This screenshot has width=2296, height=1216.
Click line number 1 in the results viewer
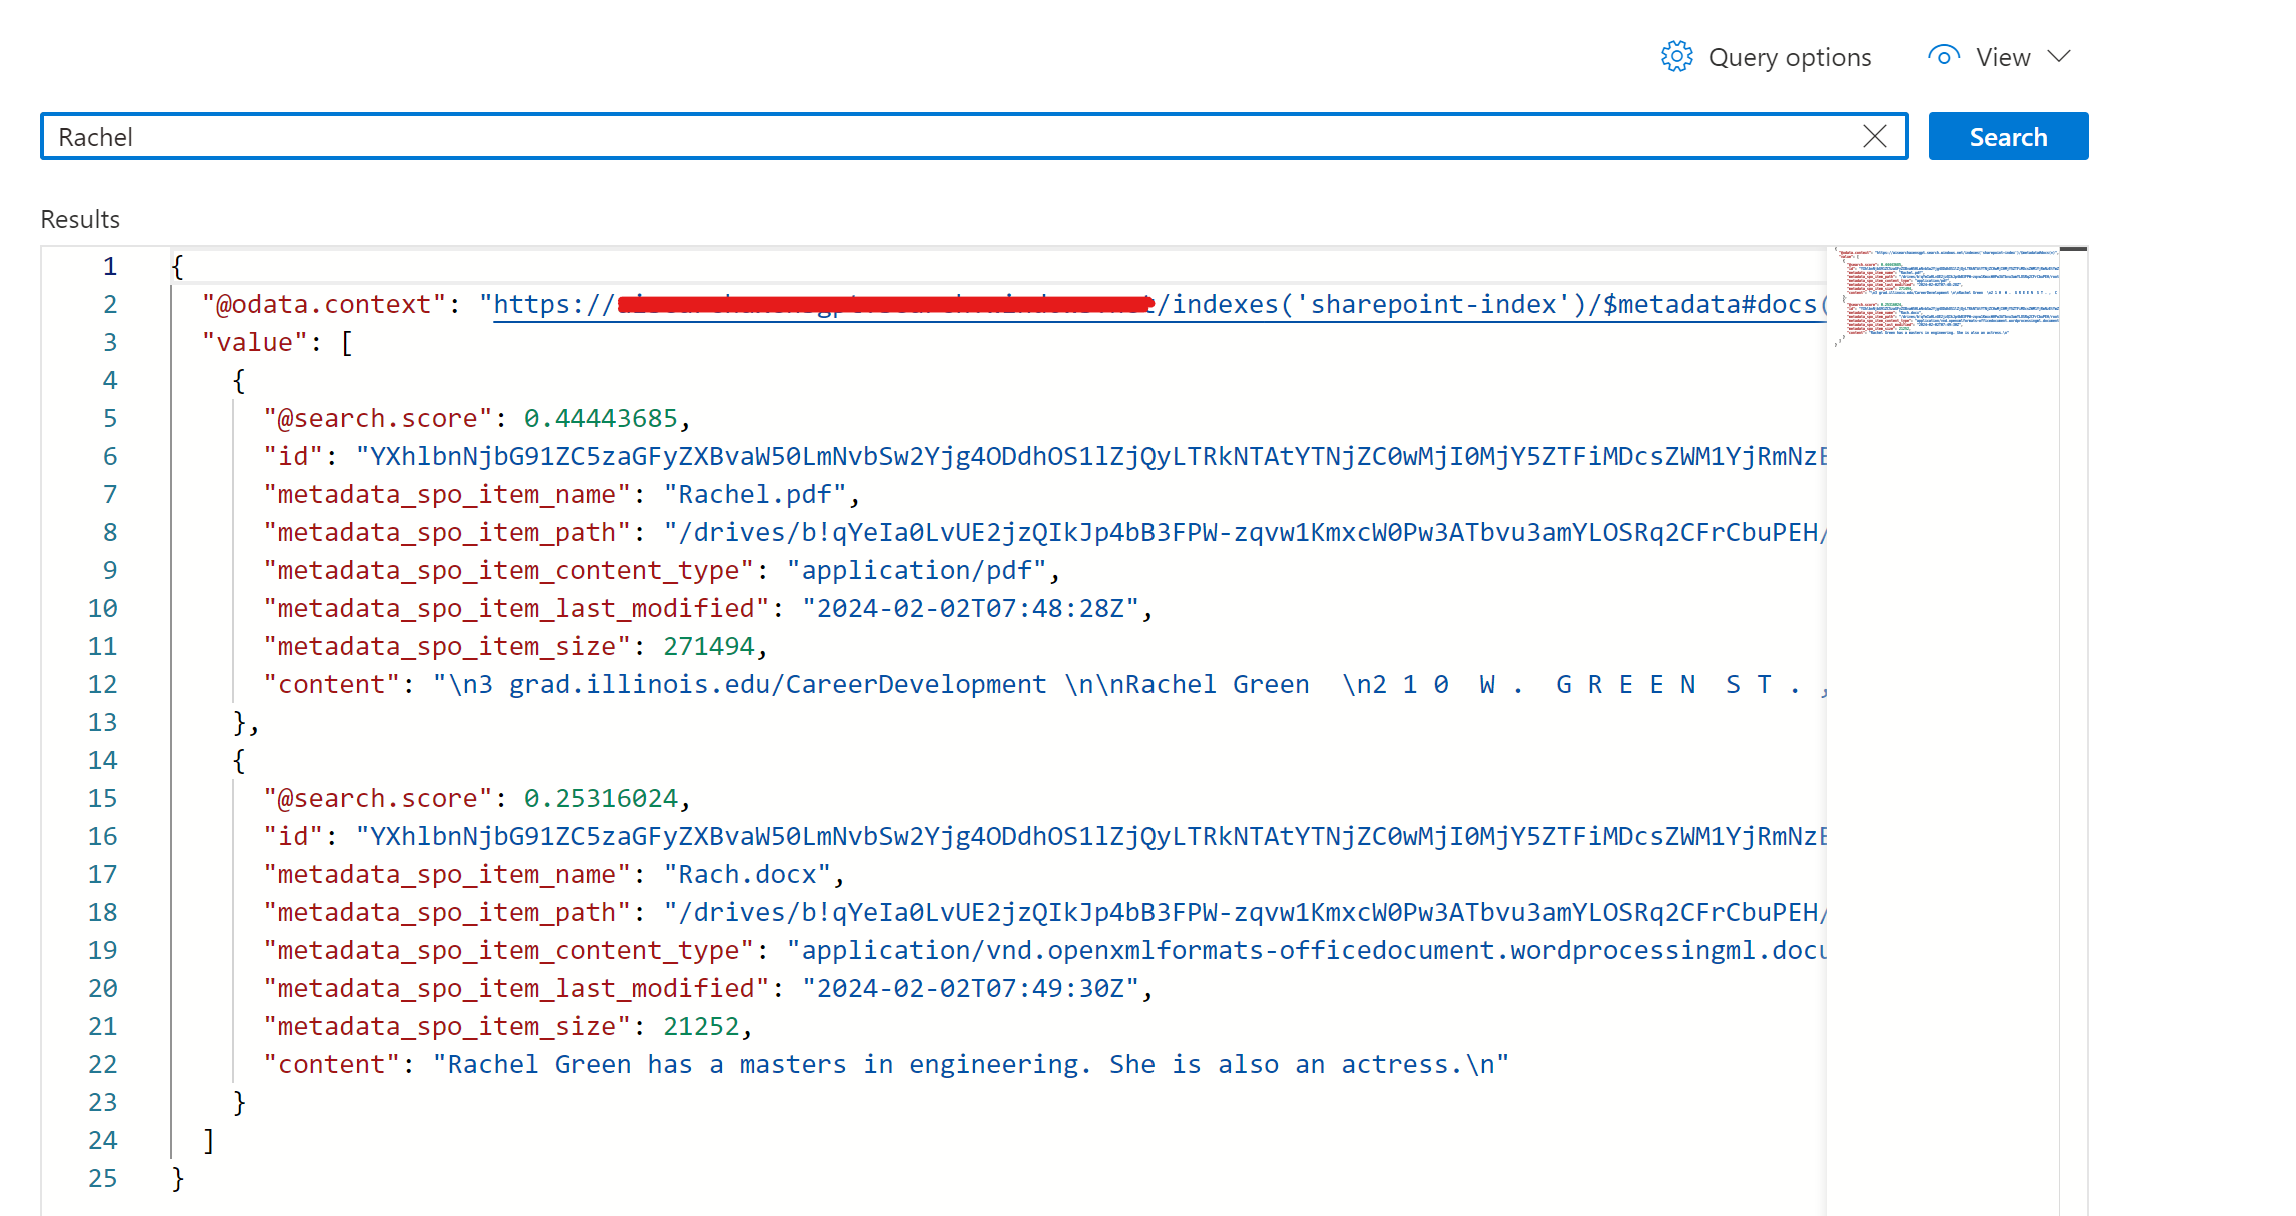coord(109,266)
